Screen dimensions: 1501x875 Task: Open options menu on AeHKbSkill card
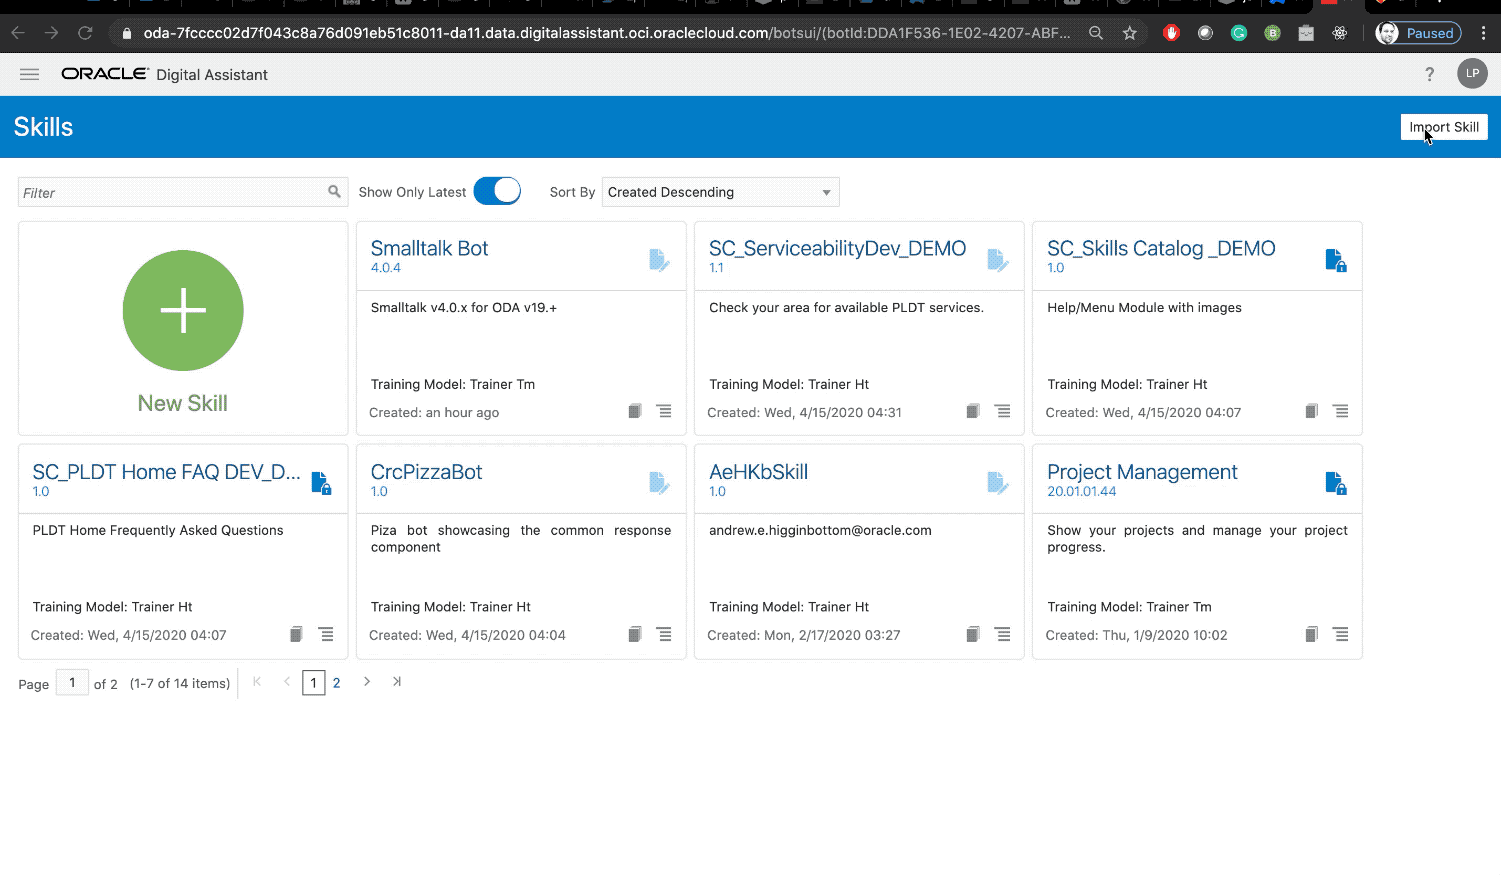click(x=1003, y=634)
